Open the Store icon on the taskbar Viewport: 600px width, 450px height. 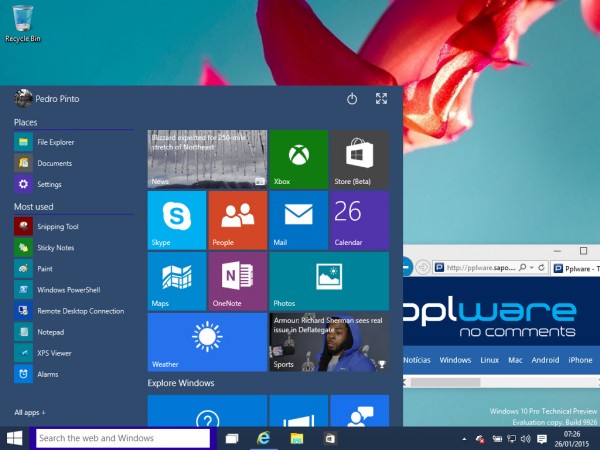(329, 438)
